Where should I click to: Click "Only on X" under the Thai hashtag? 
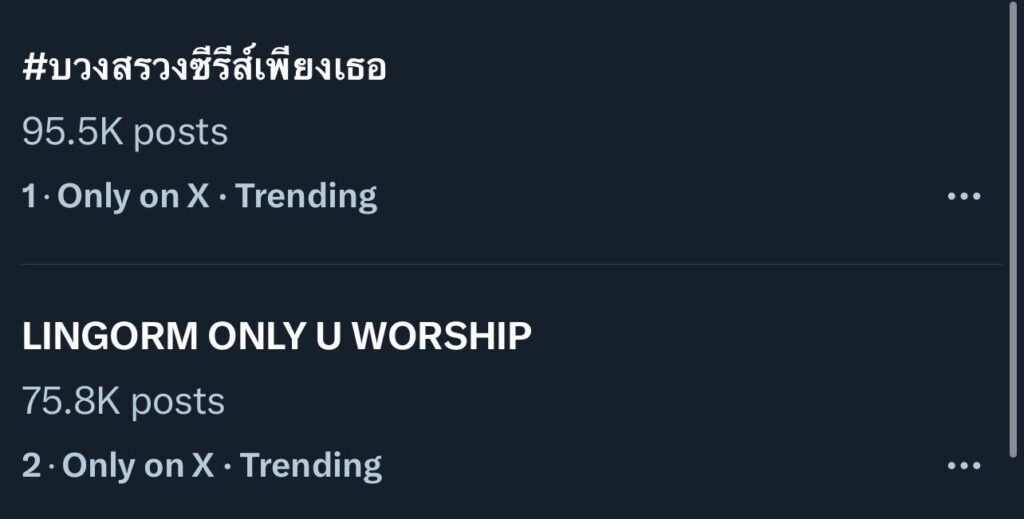(133, 196)
